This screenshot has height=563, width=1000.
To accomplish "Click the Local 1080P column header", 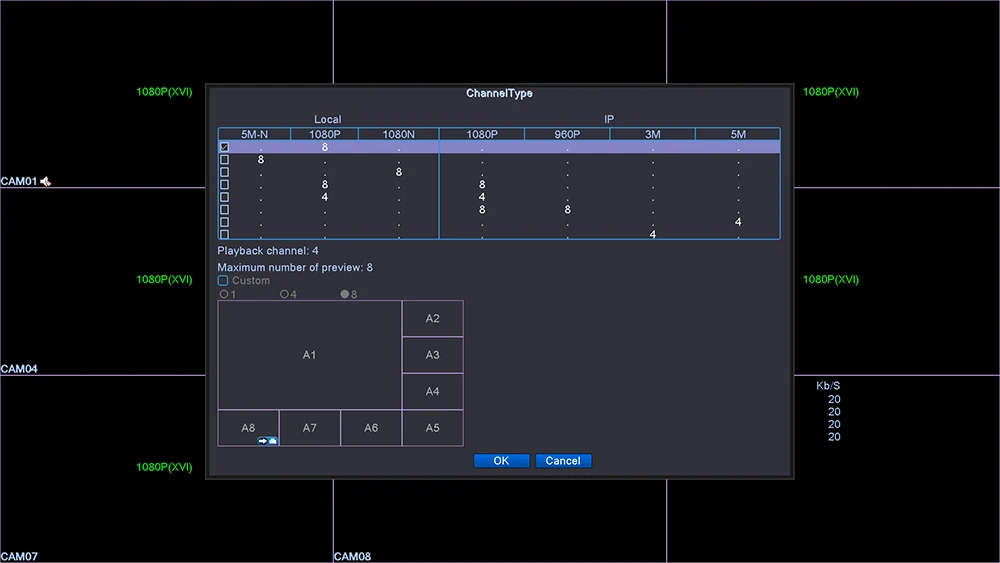I will [x=325, y=135].
